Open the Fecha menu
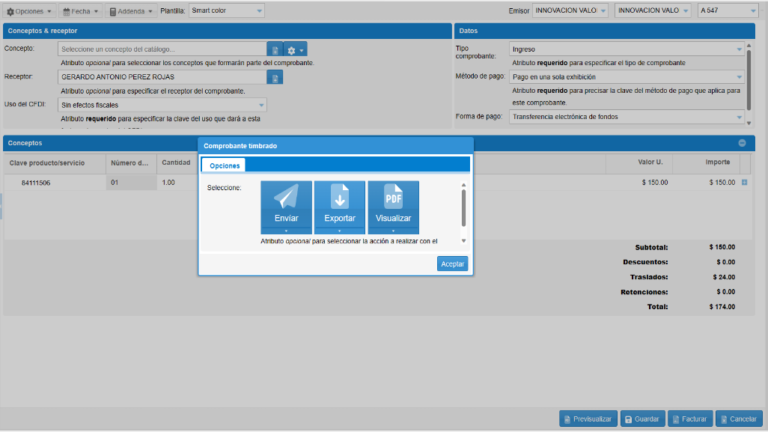This screenshot has width=768, height=432. pyautogui.click(x=80, y=11)
